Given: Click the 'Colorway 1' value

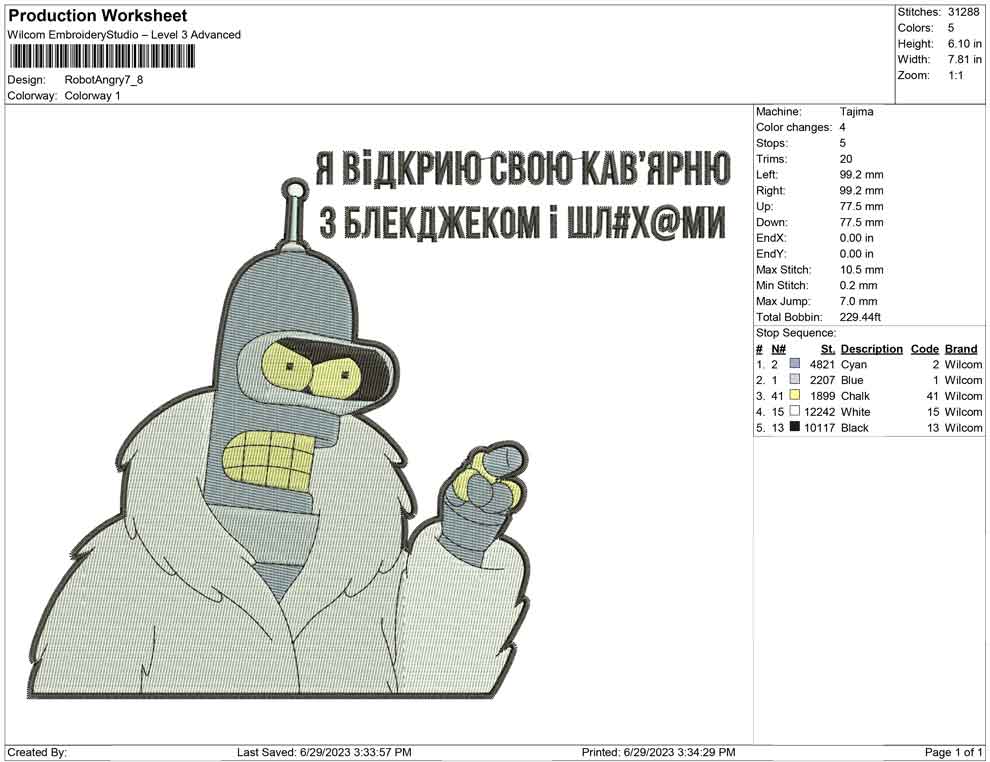Looking at the screenshot, I should pos(92,96).
